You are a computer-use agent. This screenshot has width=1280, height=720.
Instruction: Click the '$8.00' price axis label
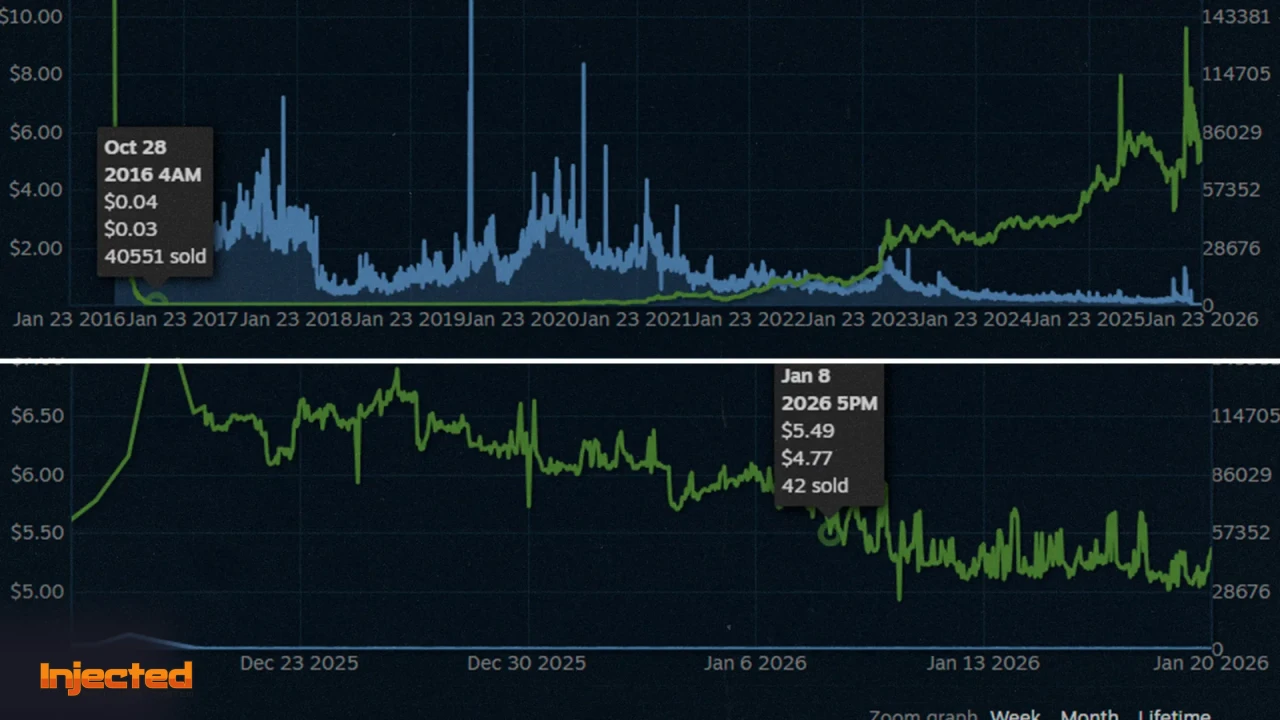tap(35, 74)
